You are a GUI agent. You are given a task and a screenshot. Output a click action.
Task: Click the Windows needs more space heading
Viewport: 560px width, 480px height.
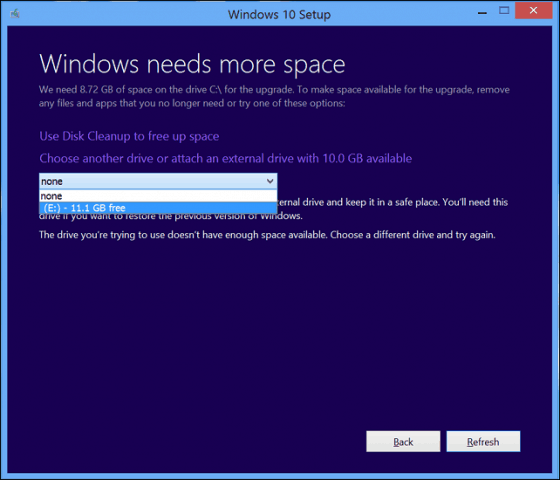pos(192,64)
